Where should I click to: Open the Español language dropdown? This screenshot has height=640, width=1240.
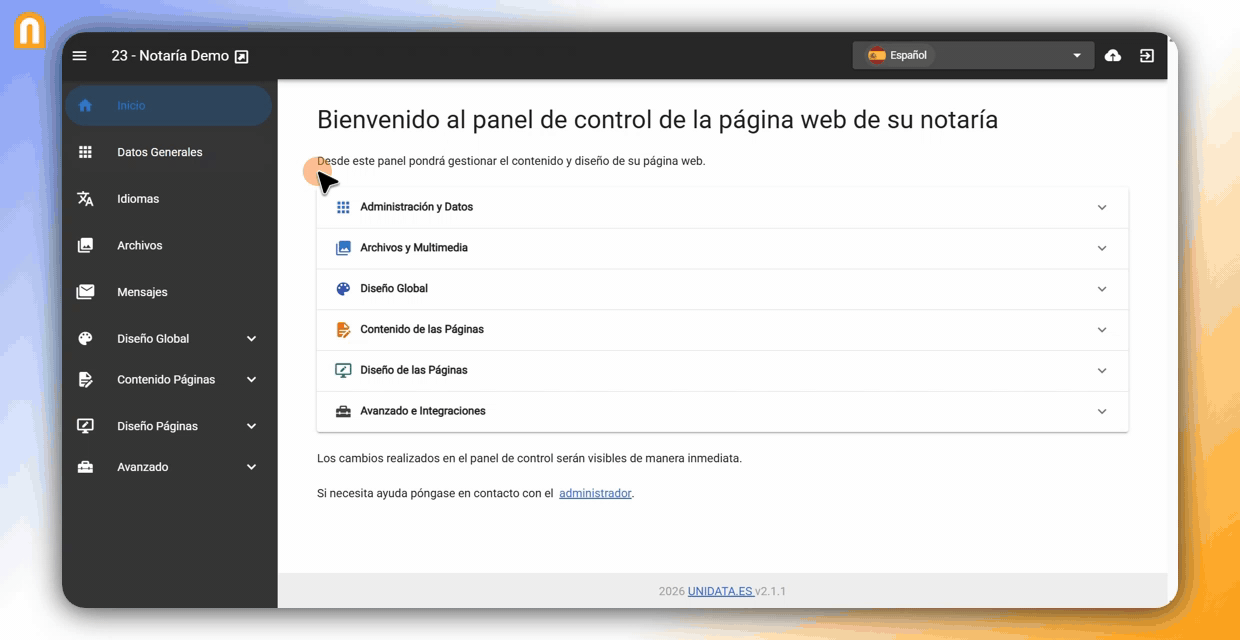tap(974, 55)
